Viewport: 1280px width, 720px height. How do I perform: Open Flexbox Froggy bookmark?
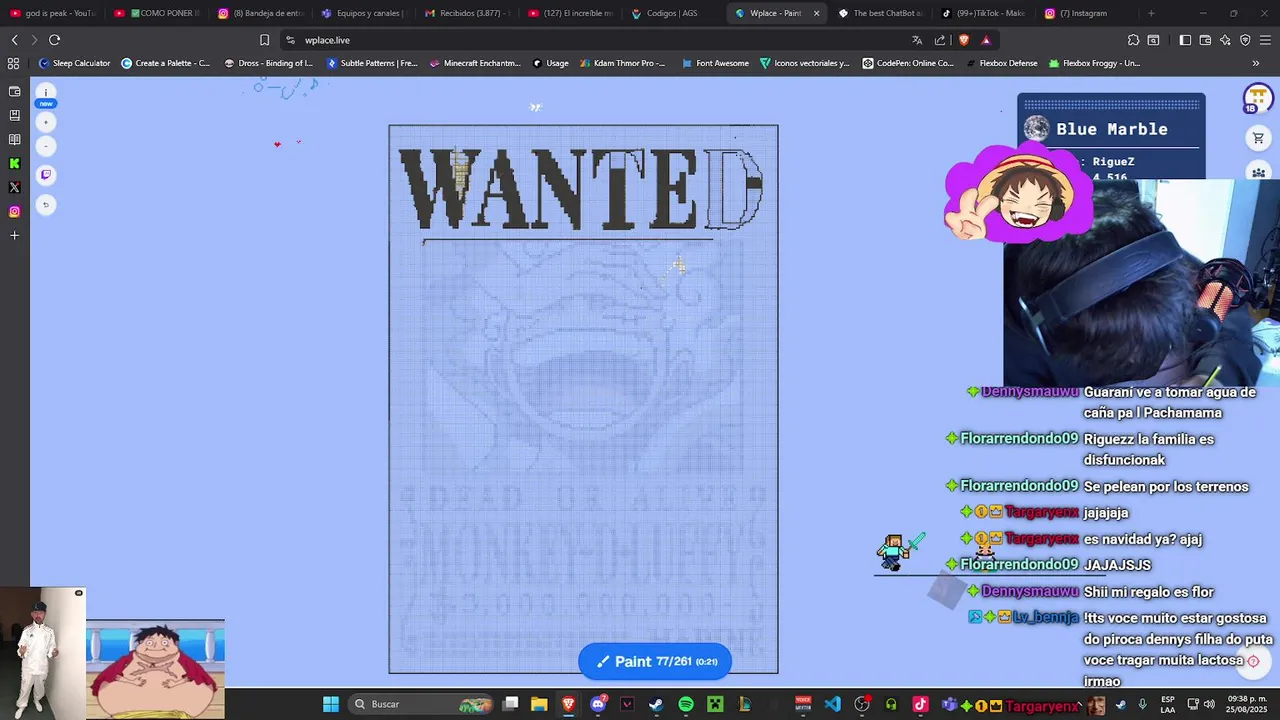pyautogui.click(x=1094, y=63)
